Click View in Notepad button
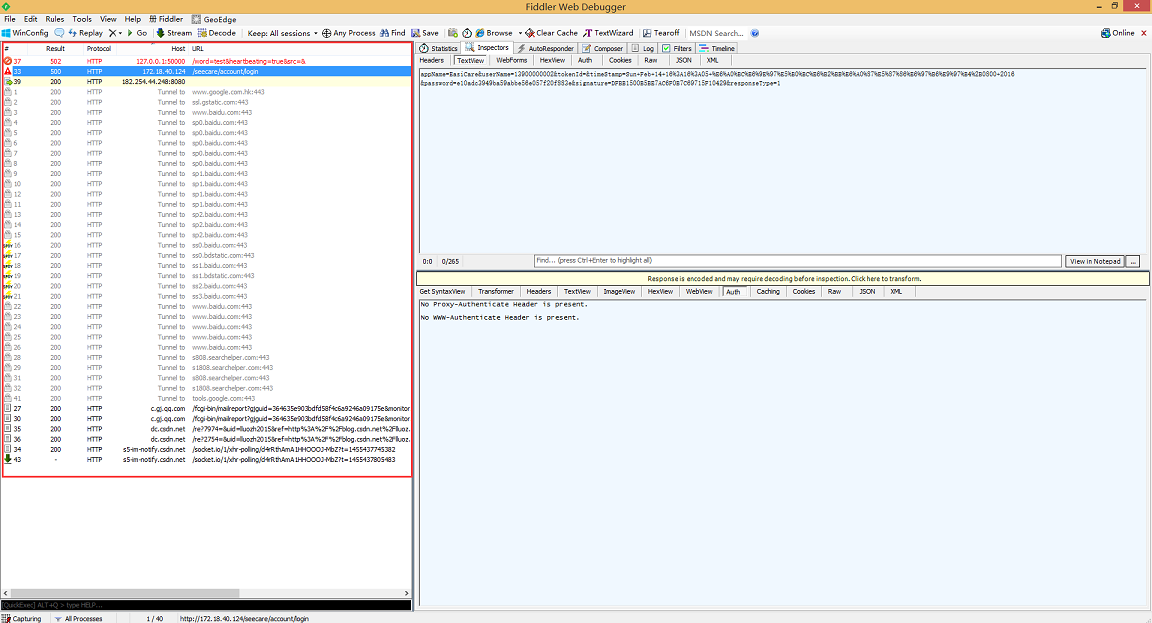The image size is (1152, 623). coord(1095,262)
